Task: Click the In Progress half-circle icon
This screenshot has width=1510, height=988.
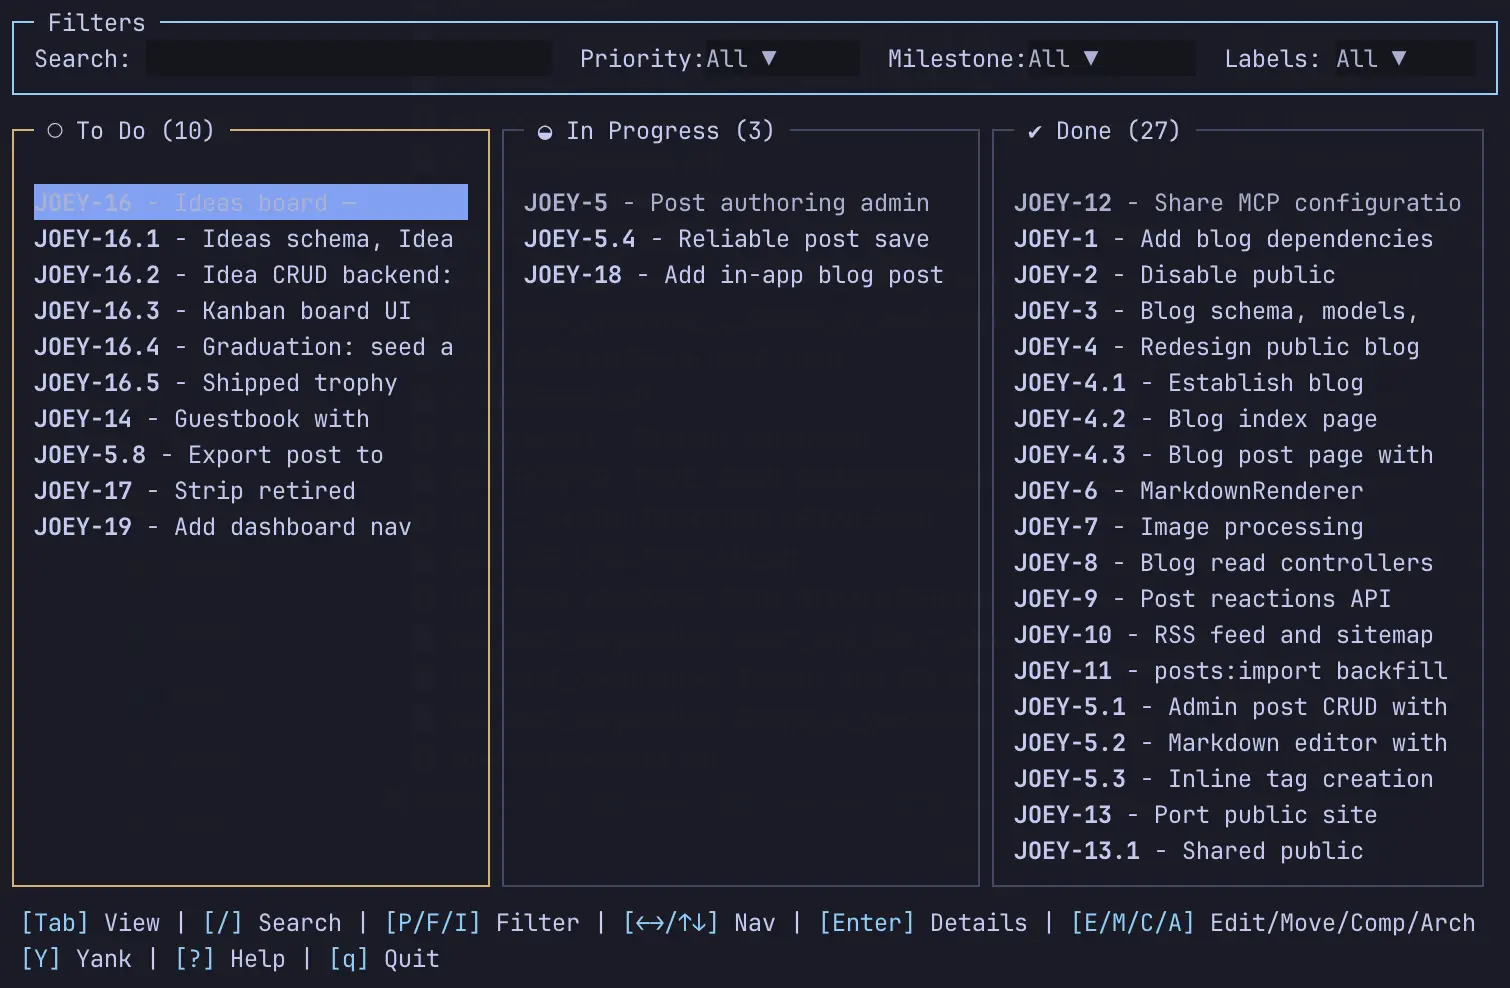Action: tap(545, 132)
